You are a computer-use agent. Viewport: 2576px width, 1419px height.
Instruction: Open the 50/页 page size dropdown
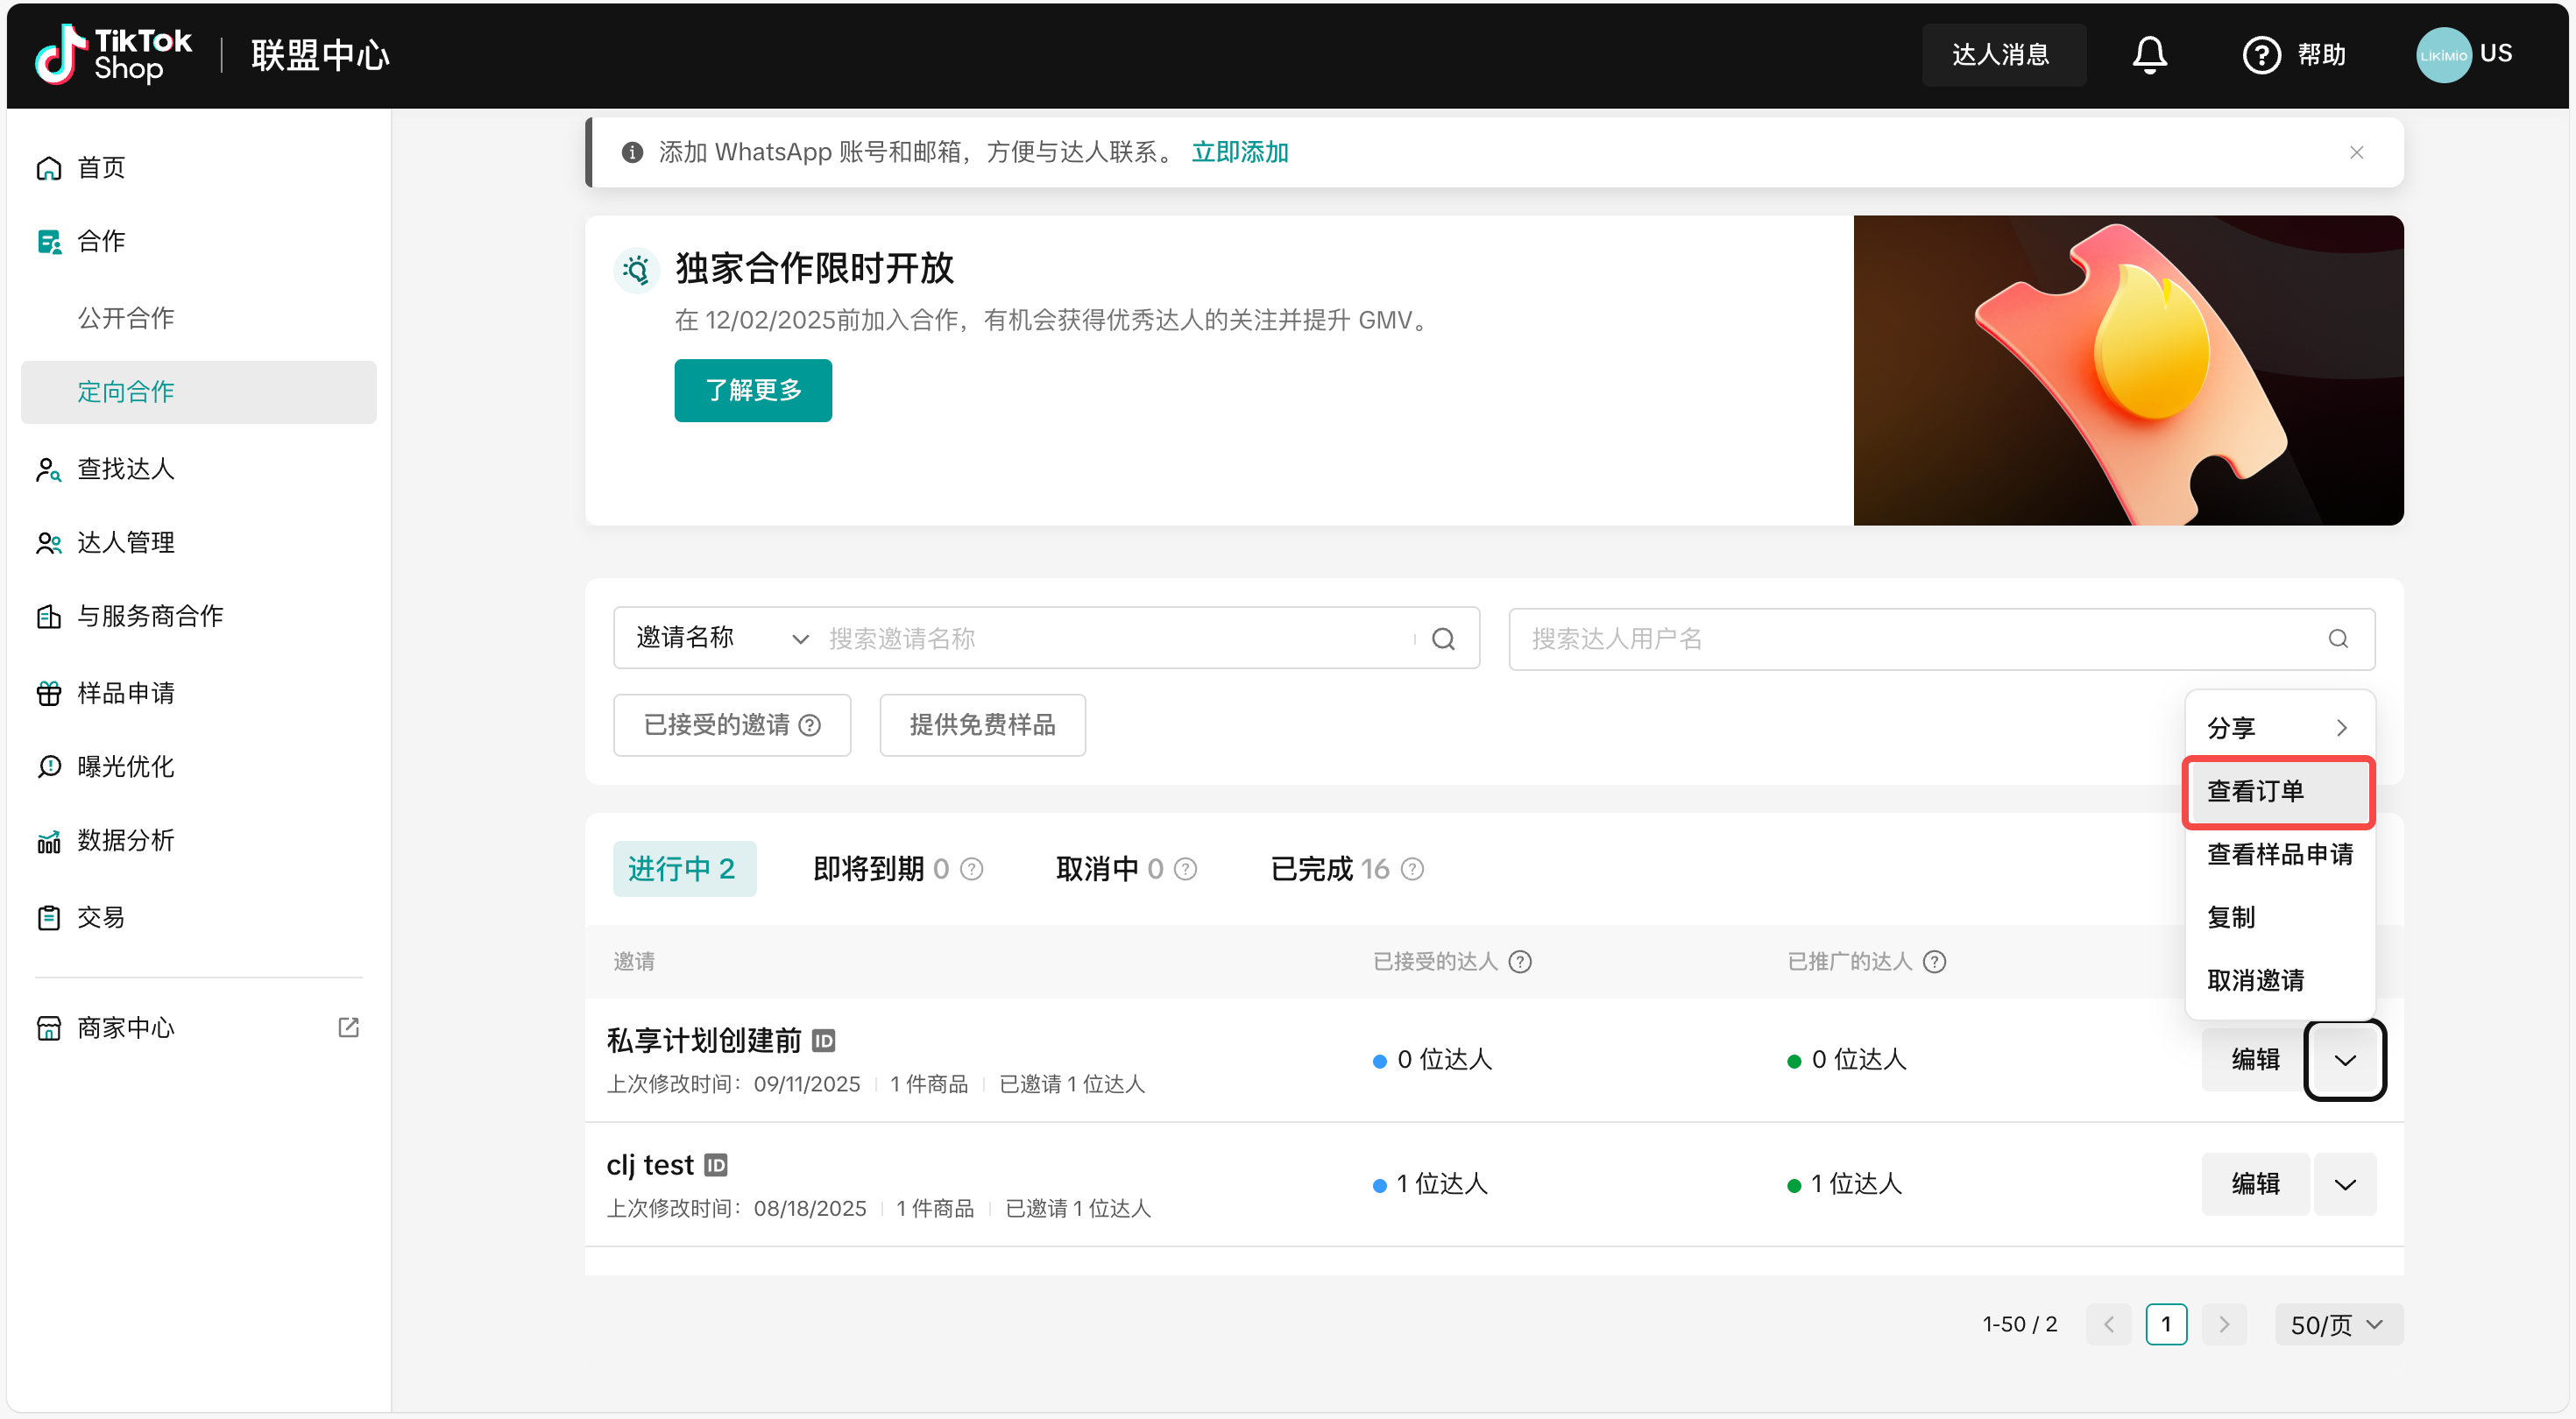tap(2337, 1324)
